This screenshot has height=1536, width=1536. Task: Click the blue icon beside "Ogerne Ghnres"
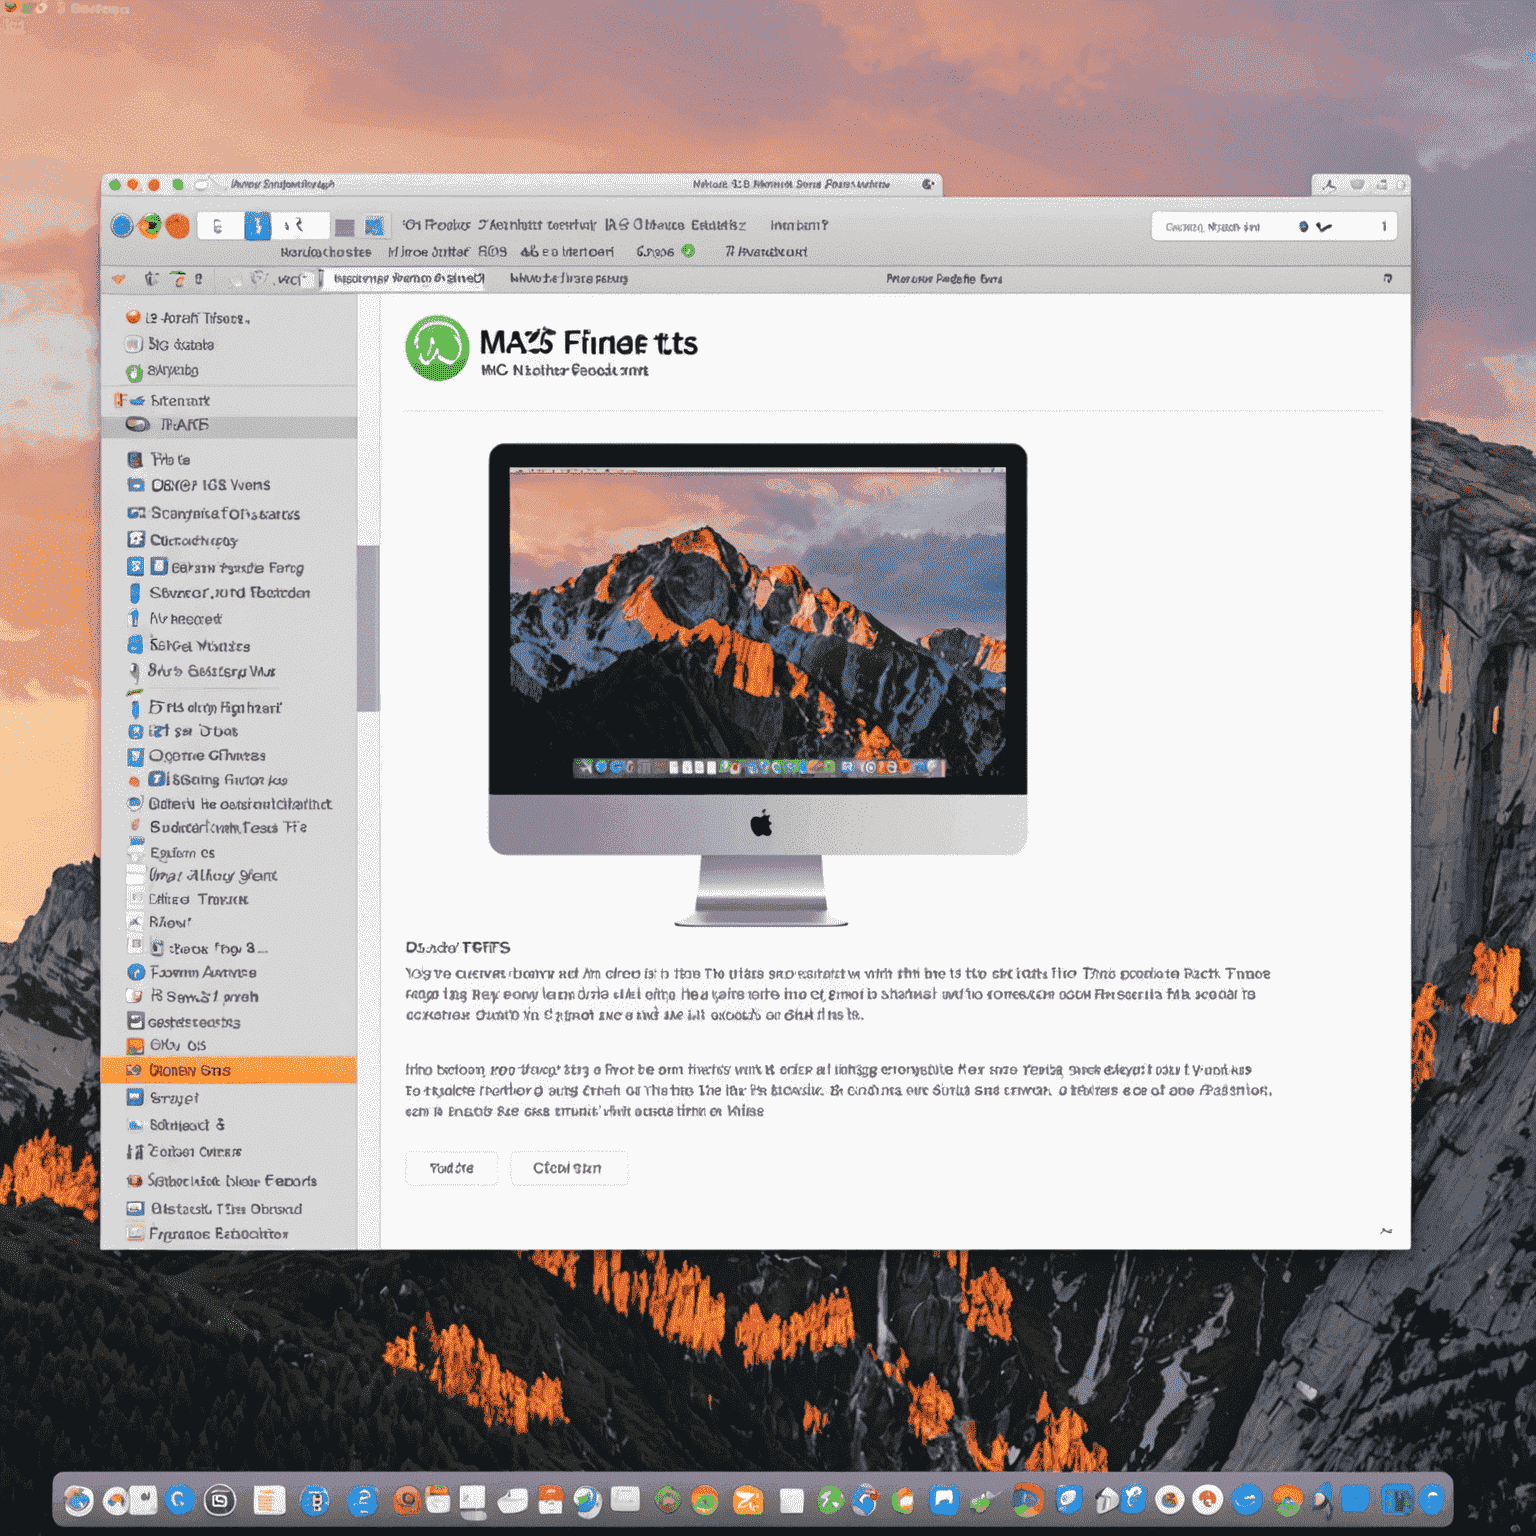tap(136, 756)
